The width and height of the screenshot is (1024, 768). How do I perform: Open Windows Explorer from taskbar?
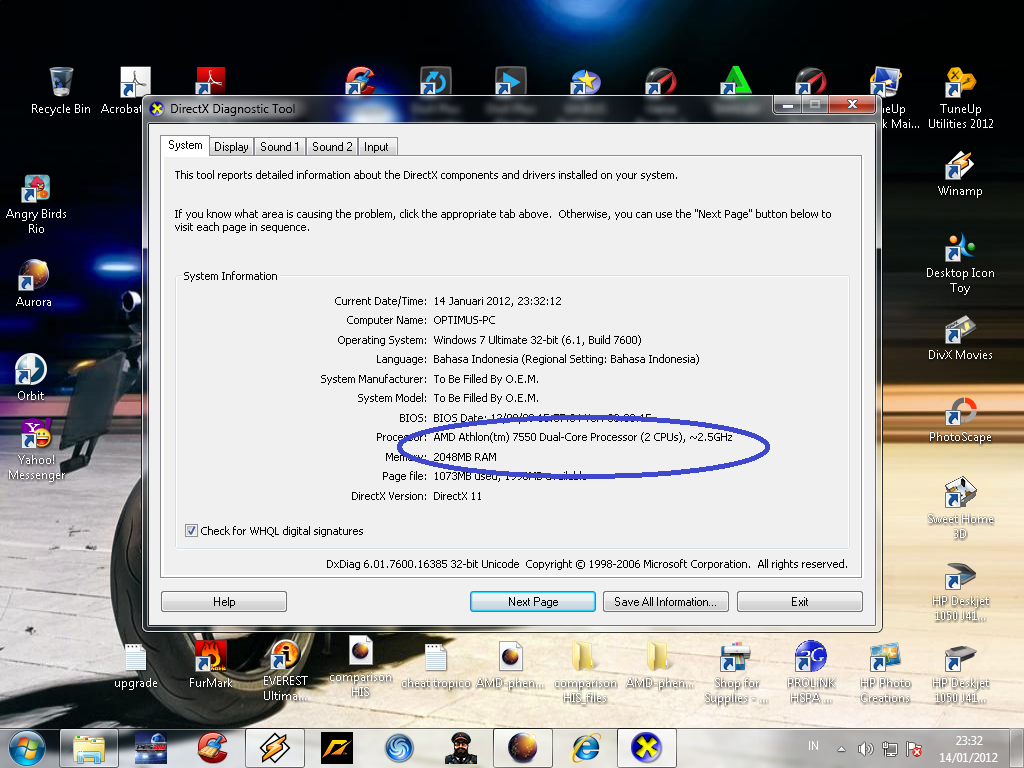click(x=89, y=748)
